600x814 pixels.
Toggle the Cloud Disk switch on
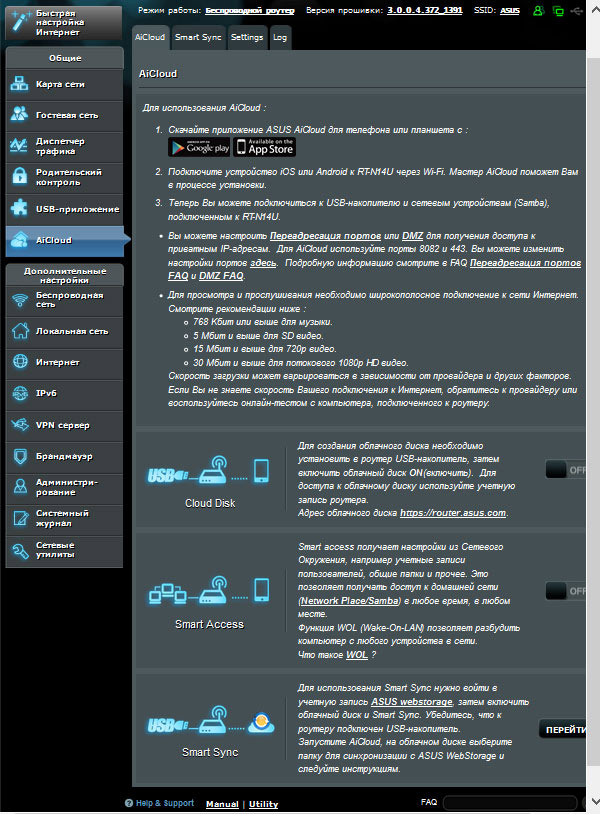566,468
